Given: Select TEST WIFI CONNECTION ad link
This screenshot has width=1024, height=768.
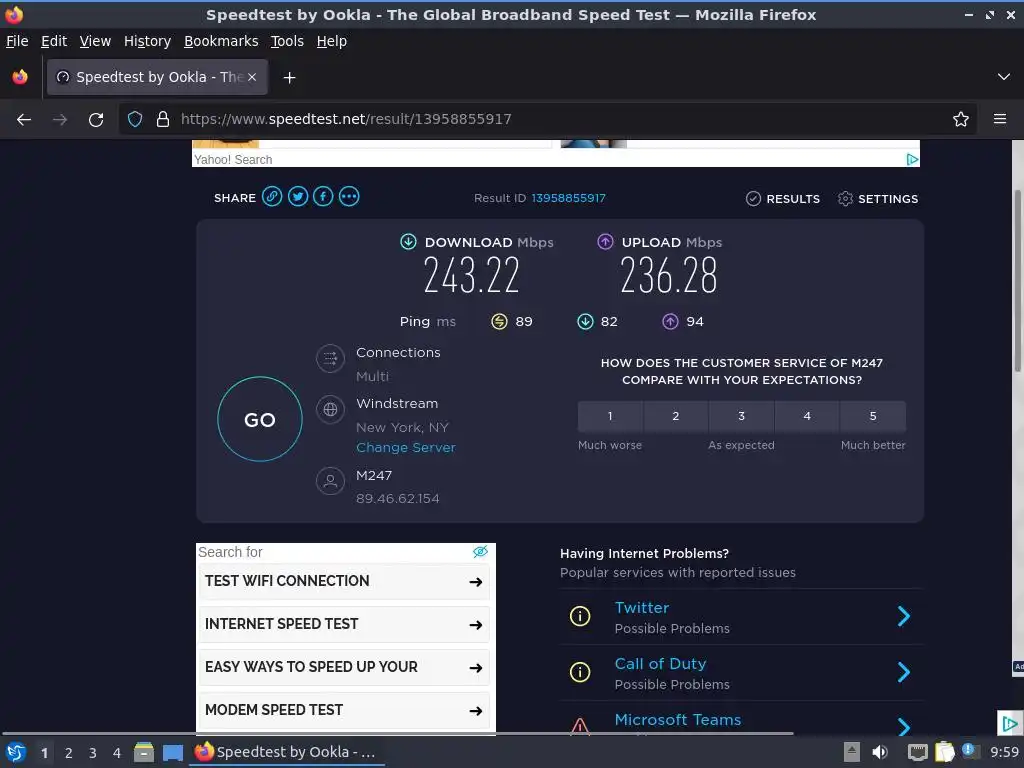Looking at the screenshot, I should coord(344,581).
